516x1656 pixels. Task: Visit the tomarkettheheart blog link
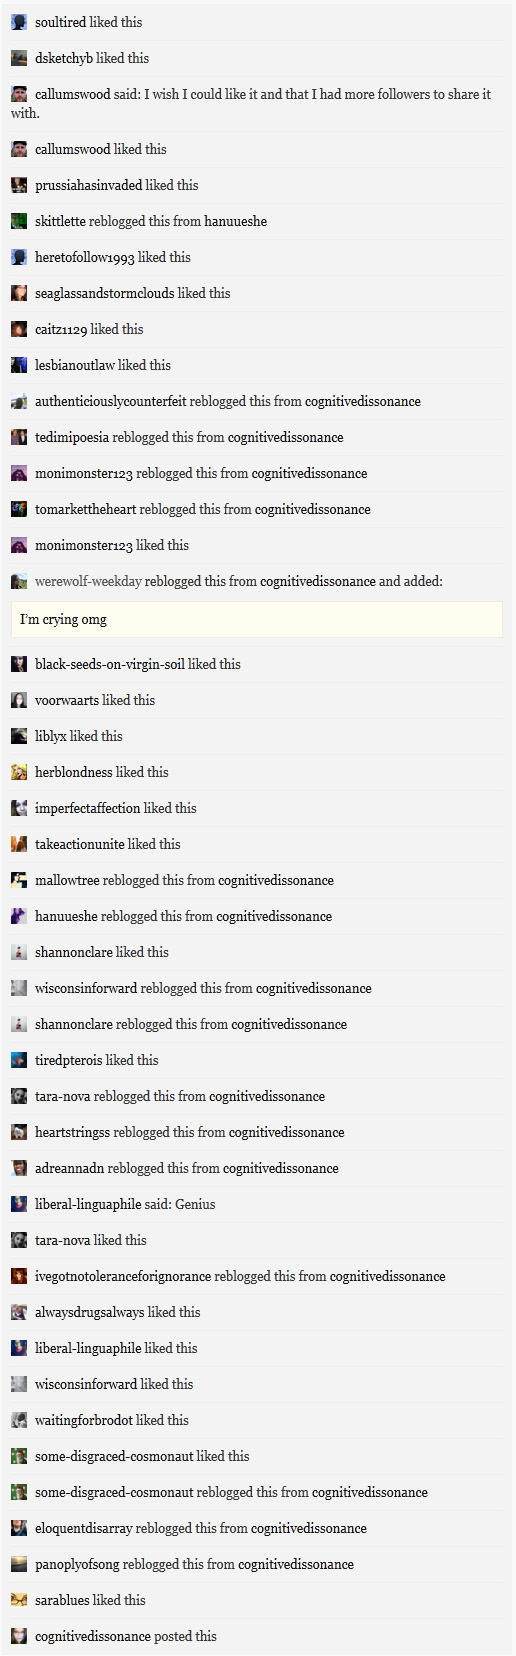coord(86,509)
